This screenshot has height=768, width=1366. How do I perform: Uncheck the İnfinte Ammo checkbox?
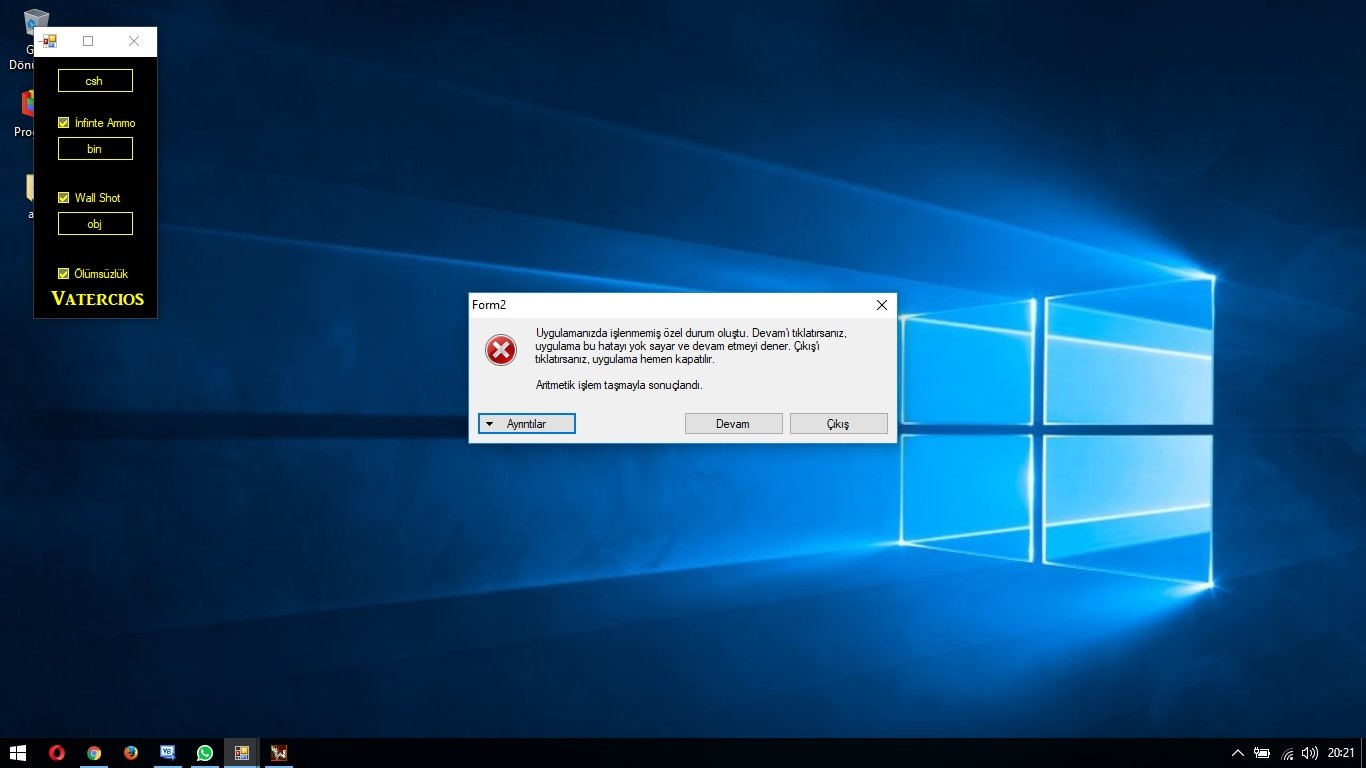click(64, 123)
